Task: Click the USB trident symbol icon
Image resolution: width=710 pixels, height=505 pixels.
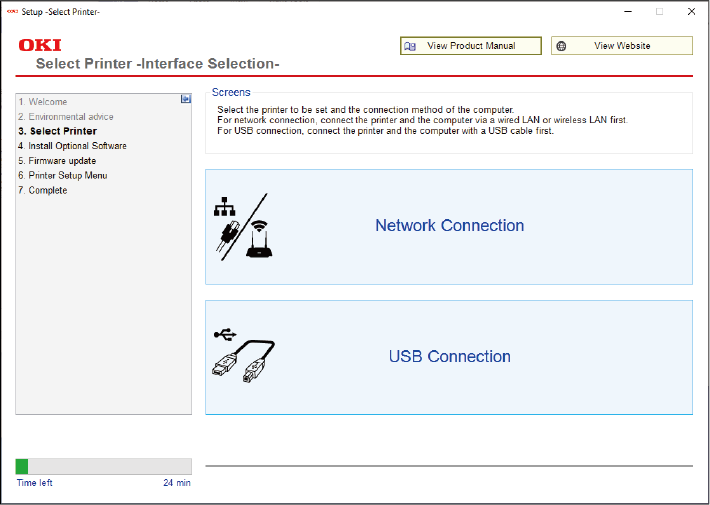Action: coord(226,334)
